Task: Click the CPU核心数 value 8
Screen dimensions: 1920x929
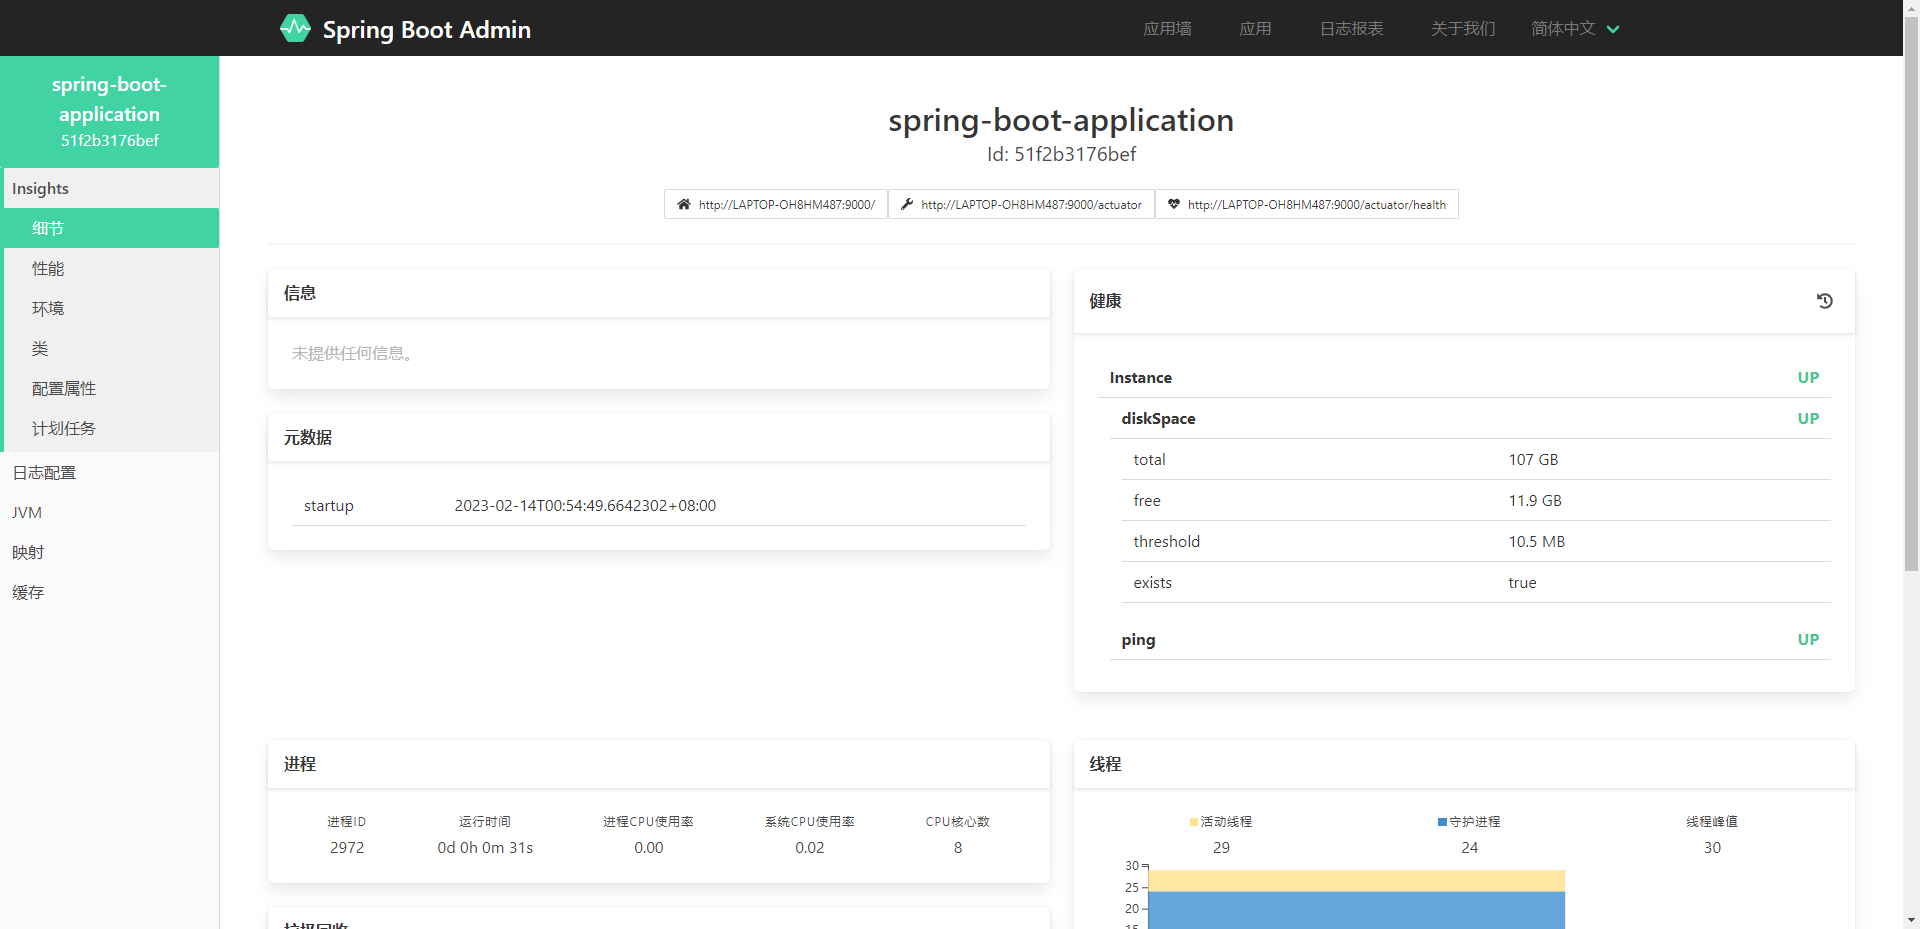Action: [x=958, y=848]
